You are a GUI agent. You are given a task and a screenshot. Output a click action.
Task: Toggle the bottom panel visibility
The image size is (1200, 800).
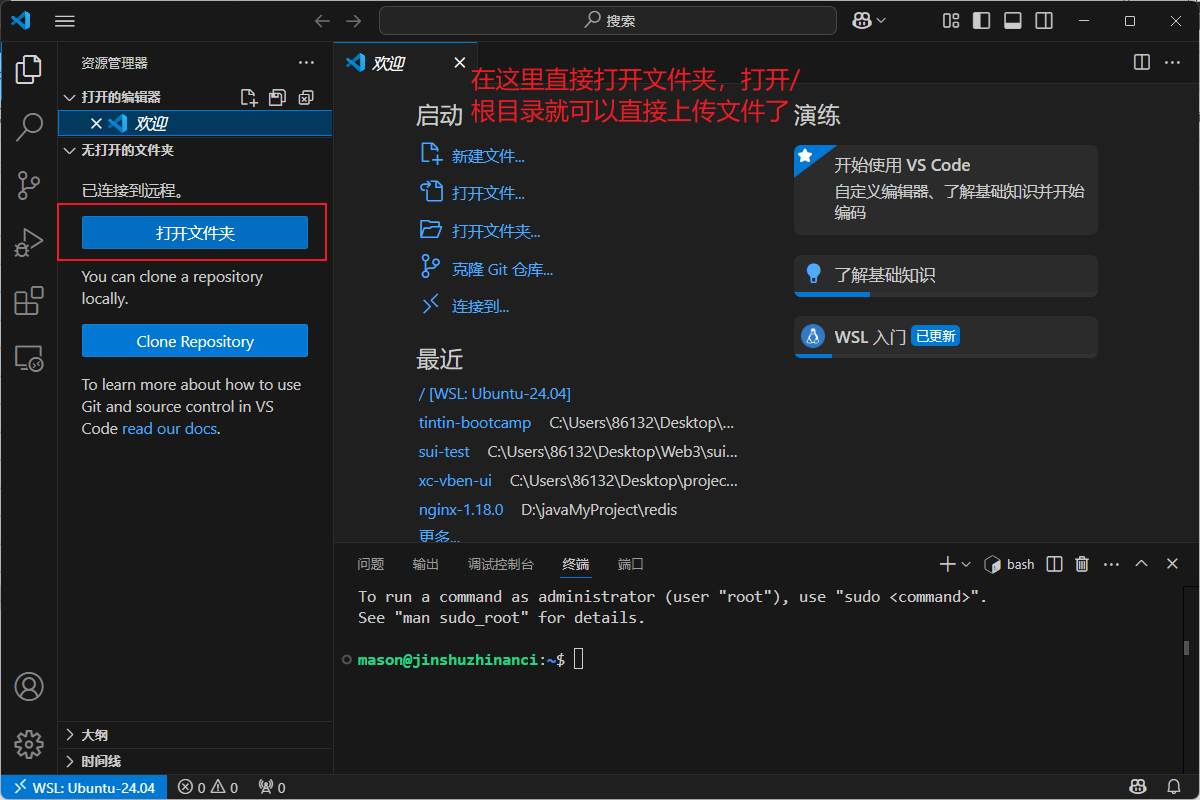coord(1012,20)
